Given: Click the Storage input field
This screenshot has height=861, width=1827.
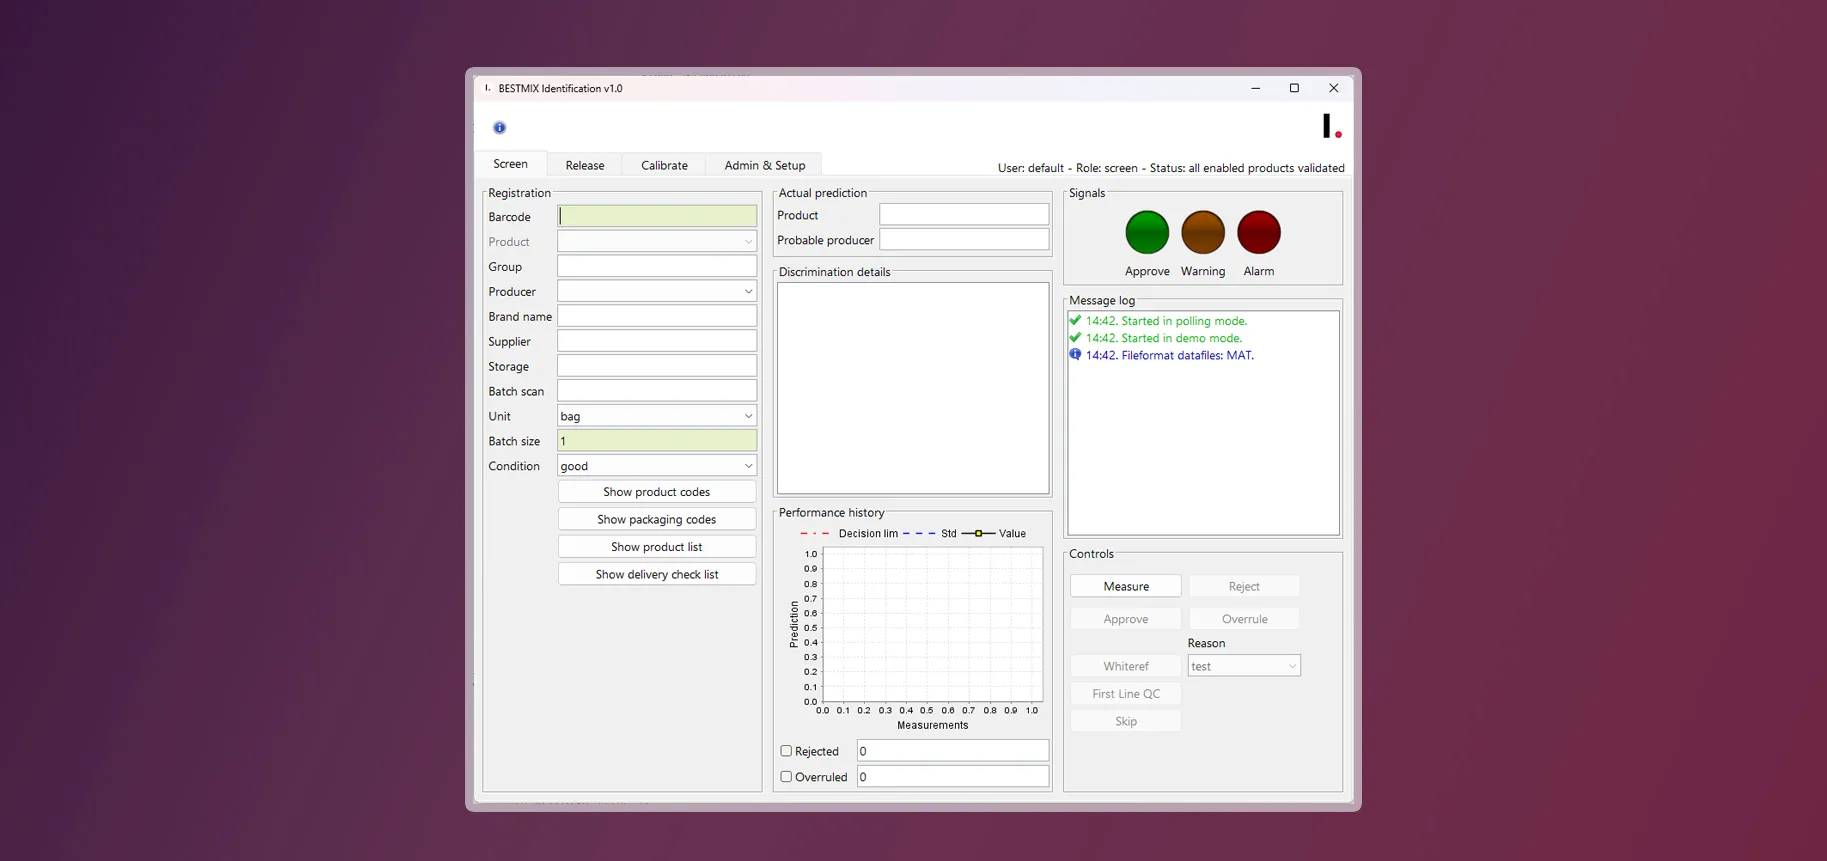Looking at the screenshot, I should [657, 366].
